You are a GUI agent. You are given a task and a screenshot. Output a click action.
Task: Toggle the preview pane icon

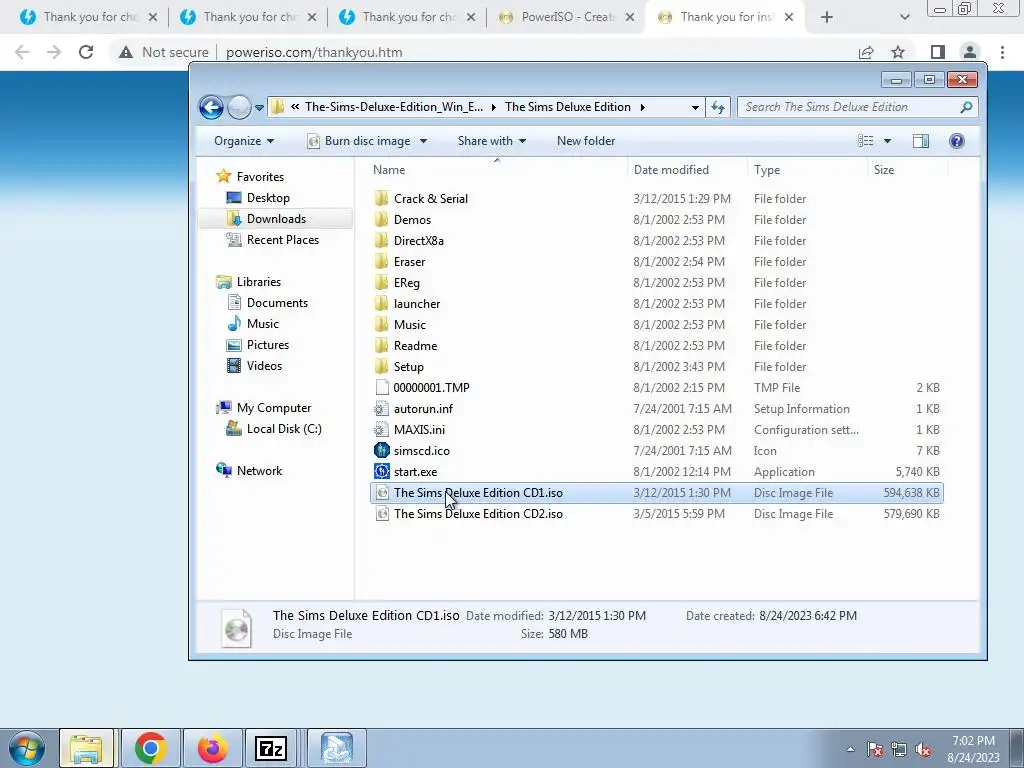(921, 141)
